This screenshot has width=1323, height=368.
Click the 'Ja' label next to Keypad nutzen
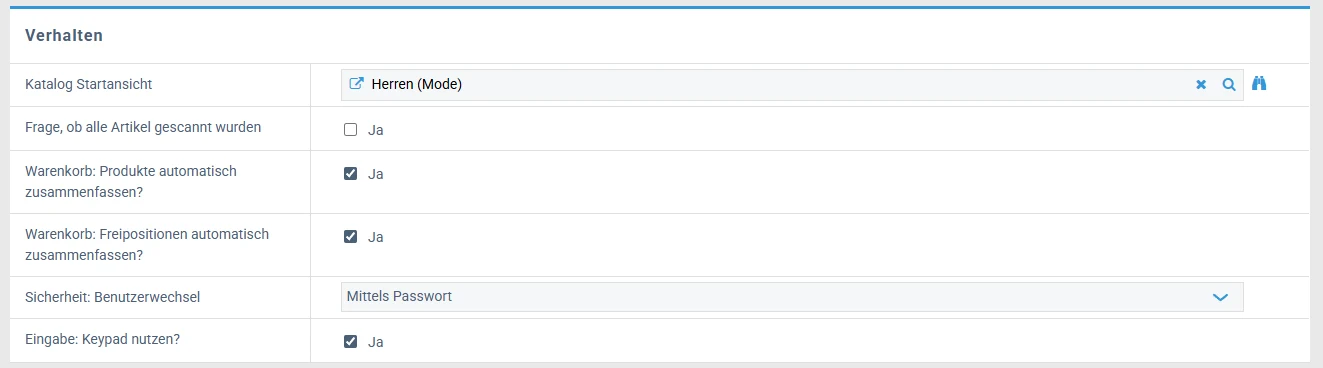(376, 341)
